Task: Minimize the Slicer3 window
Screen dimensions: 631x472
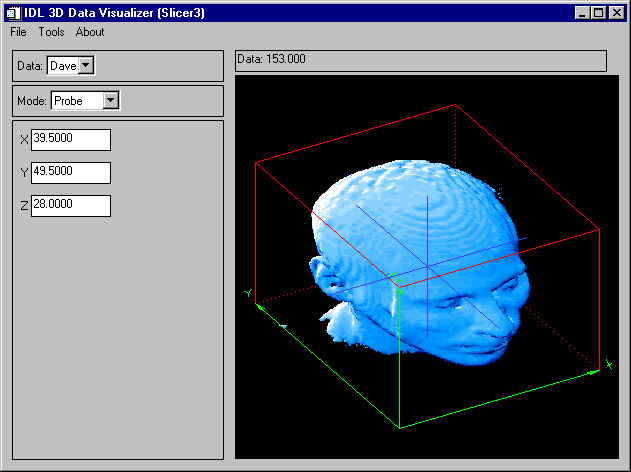Action: click(583, 13)
